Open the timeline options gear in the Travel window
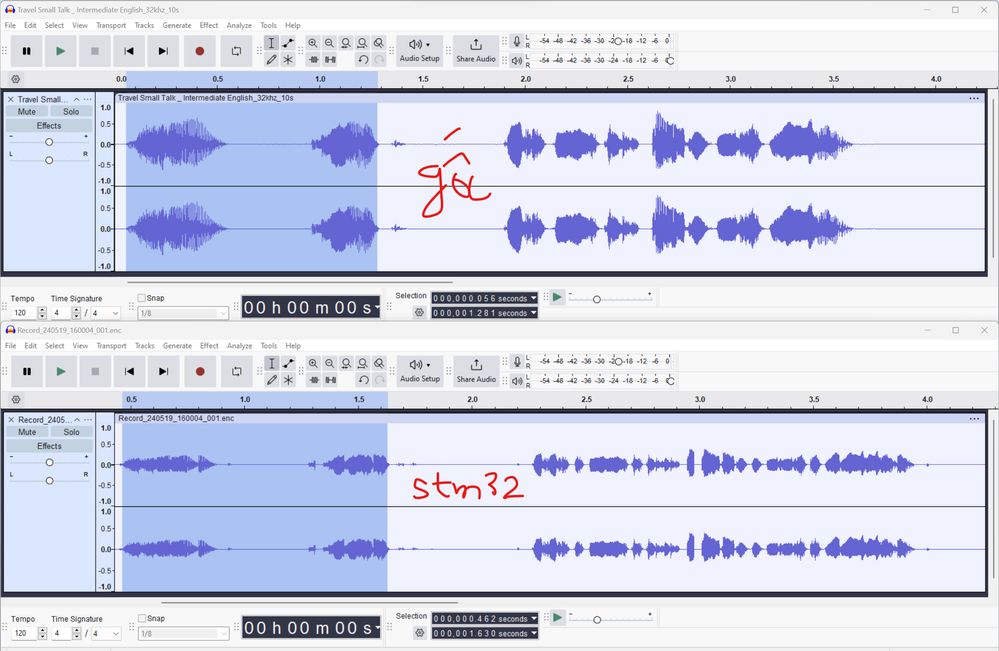This screenshot has height=651, width=999. click(16, 79)
